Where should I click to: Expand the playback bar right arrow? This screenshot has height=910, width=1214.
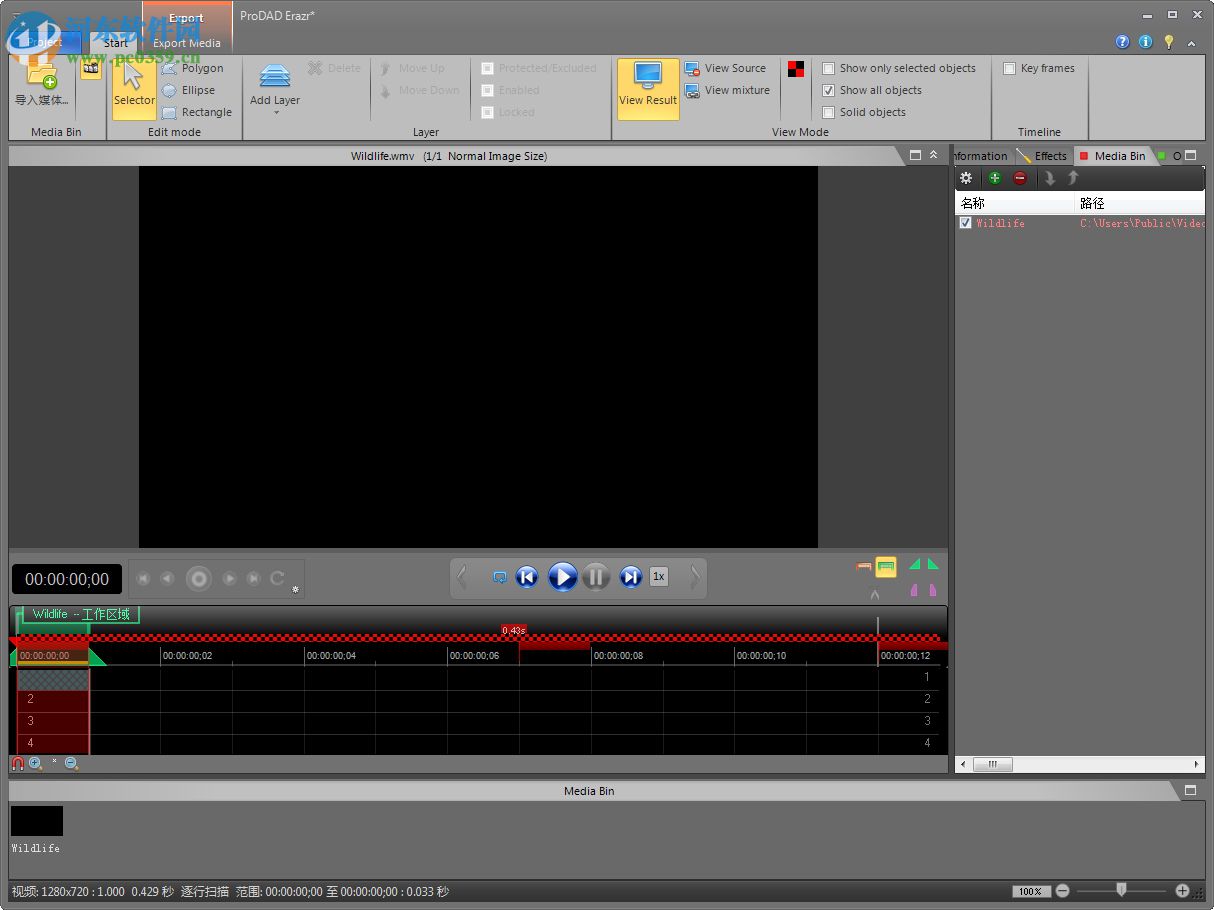point(694,577)
